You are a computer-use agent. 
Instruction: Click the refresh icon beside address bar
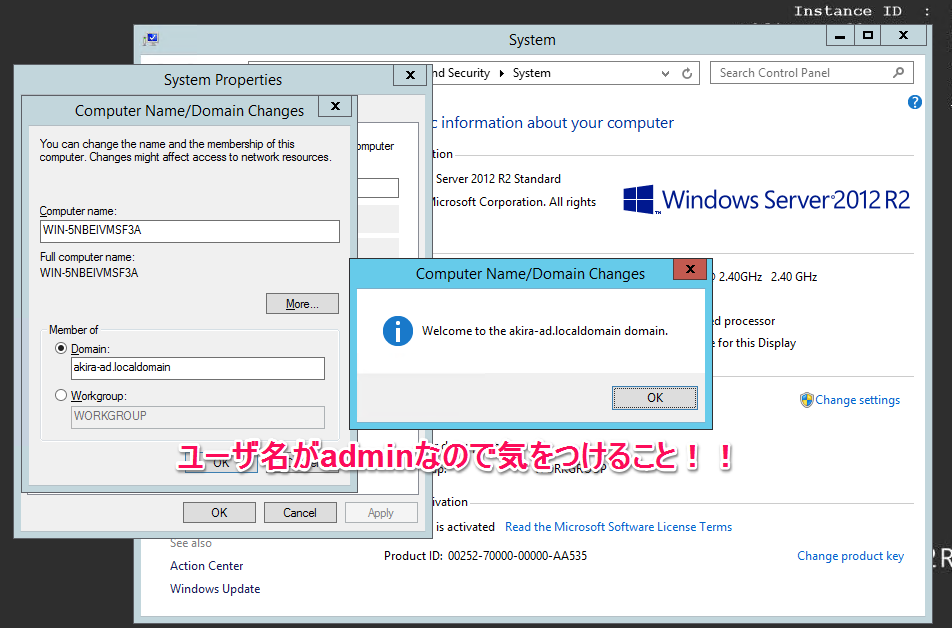click(x=687, y=73)
